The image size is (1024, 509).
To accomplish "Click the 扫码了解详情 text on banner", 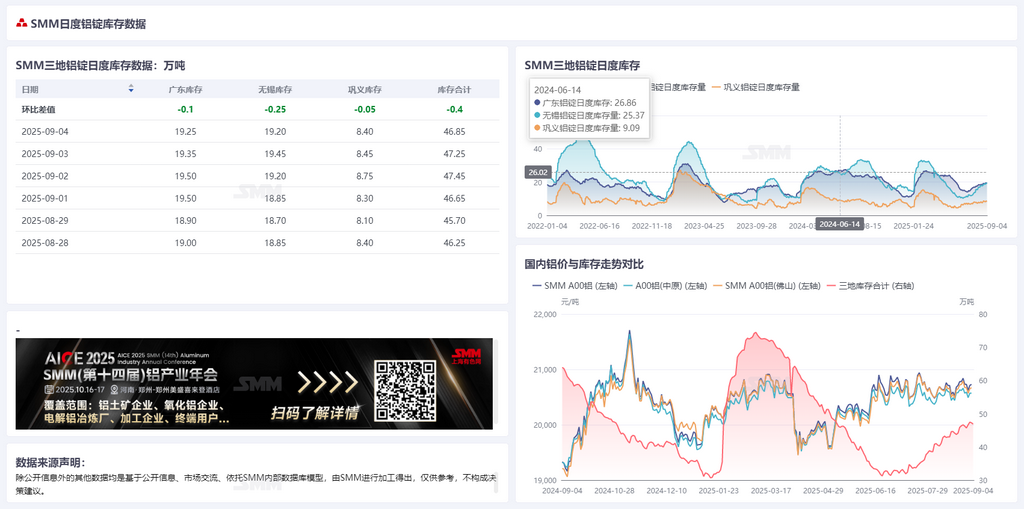I will click(x=315, y=413).
